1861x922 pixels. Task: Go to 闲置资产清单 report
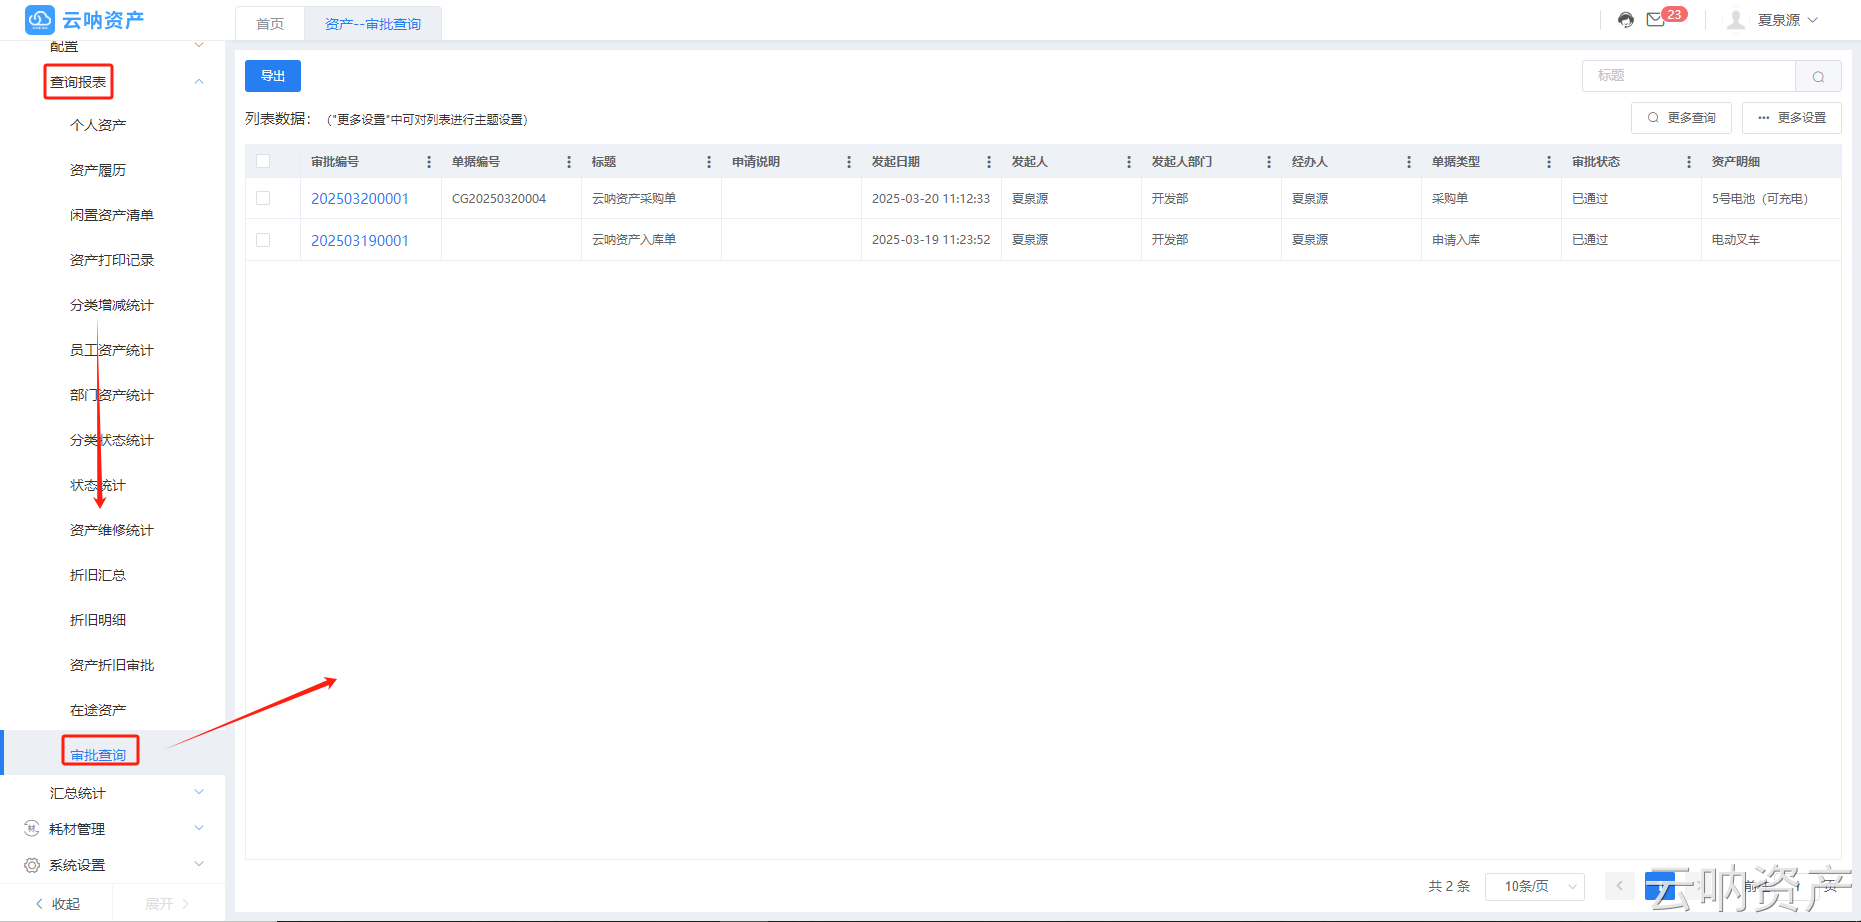click(x=112, y=215)
